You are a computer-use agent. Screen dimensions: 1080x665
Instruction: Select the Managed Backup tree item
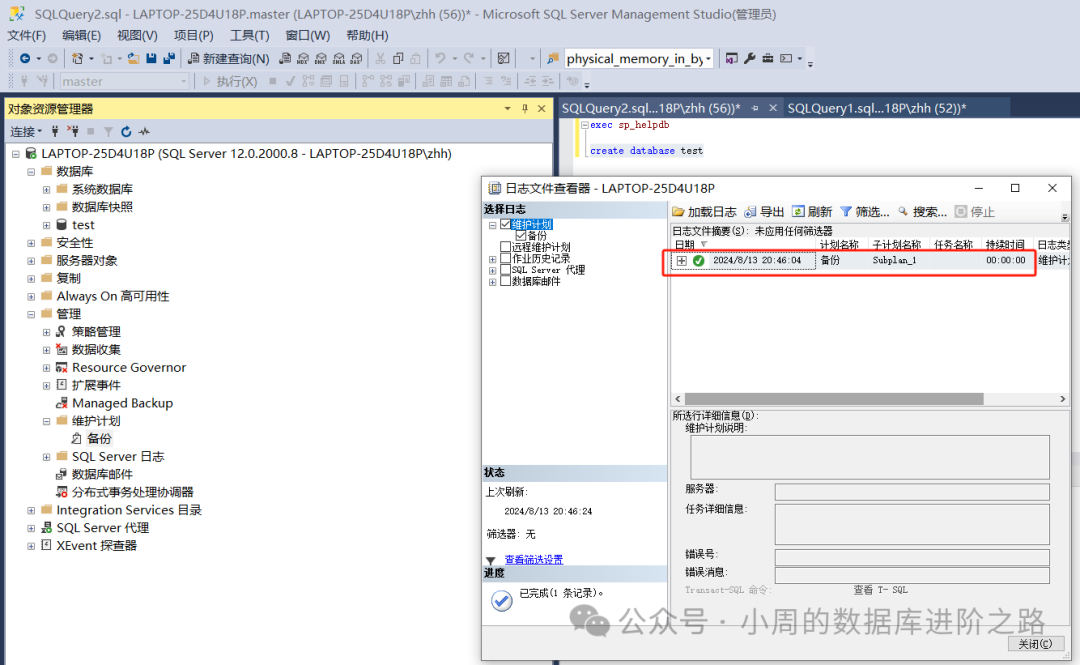(x=114, y=403)
